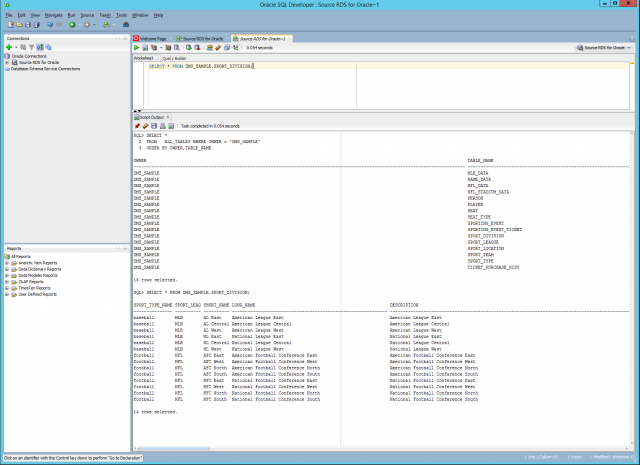Viewport: 640px width, 465px height.
Task: Click the Save icon in main toolbar
Action: 28,25
